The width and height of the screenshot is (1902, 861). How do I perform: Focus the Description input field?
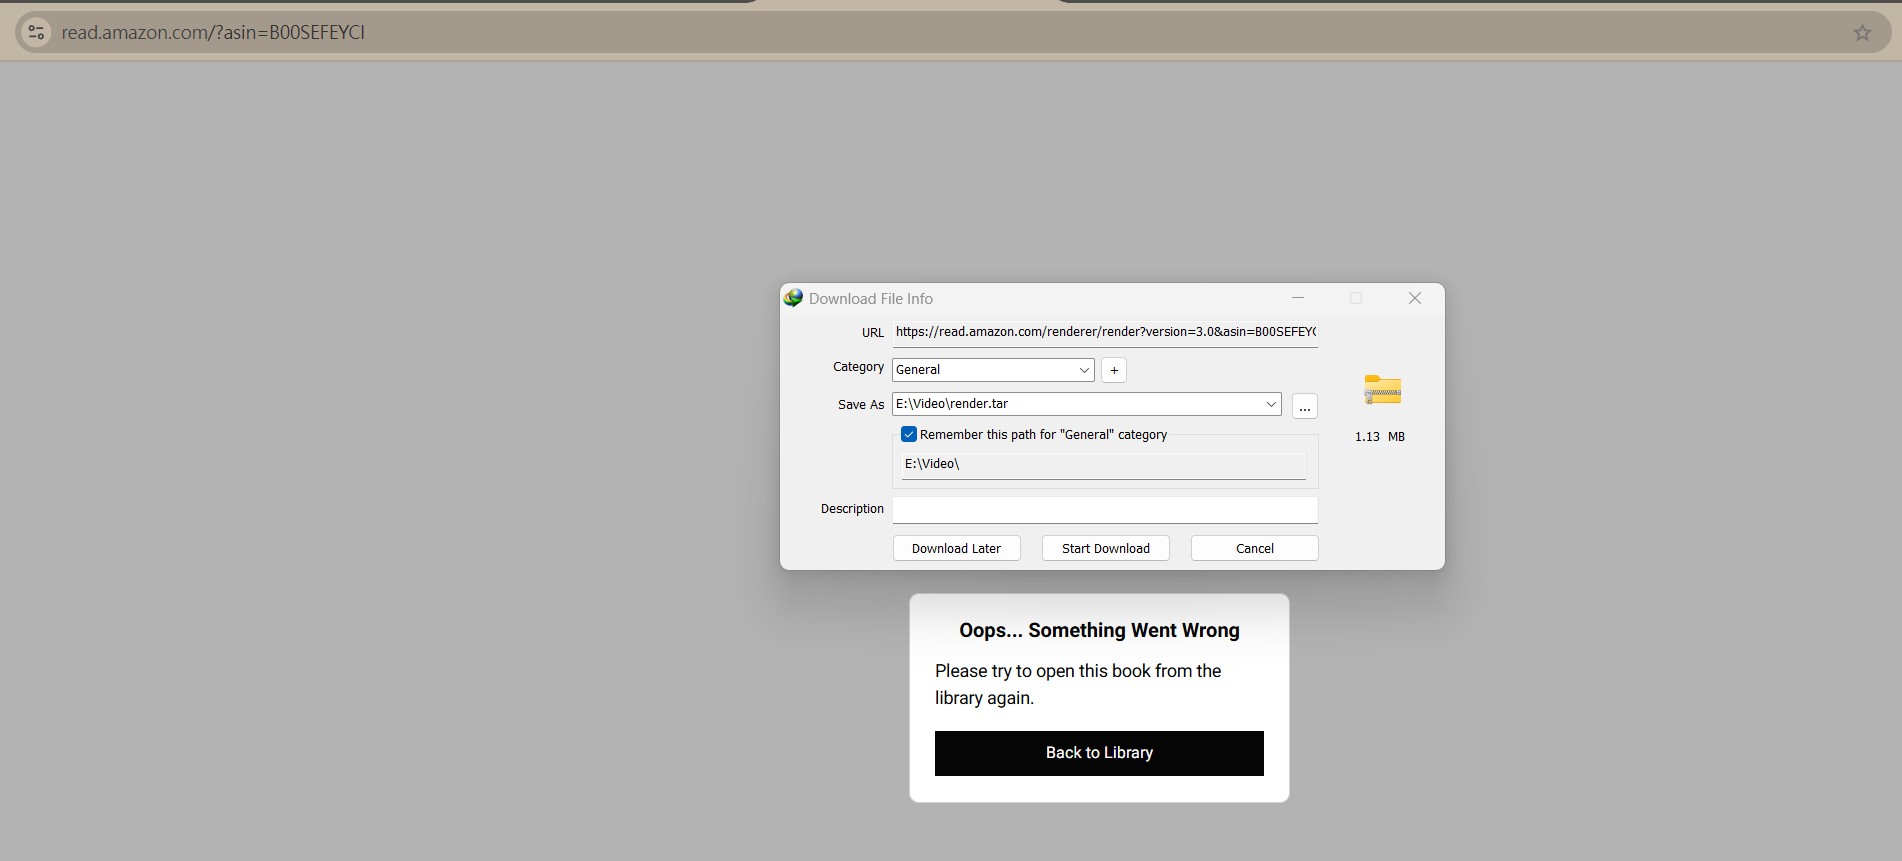(x=1104, y=510)
